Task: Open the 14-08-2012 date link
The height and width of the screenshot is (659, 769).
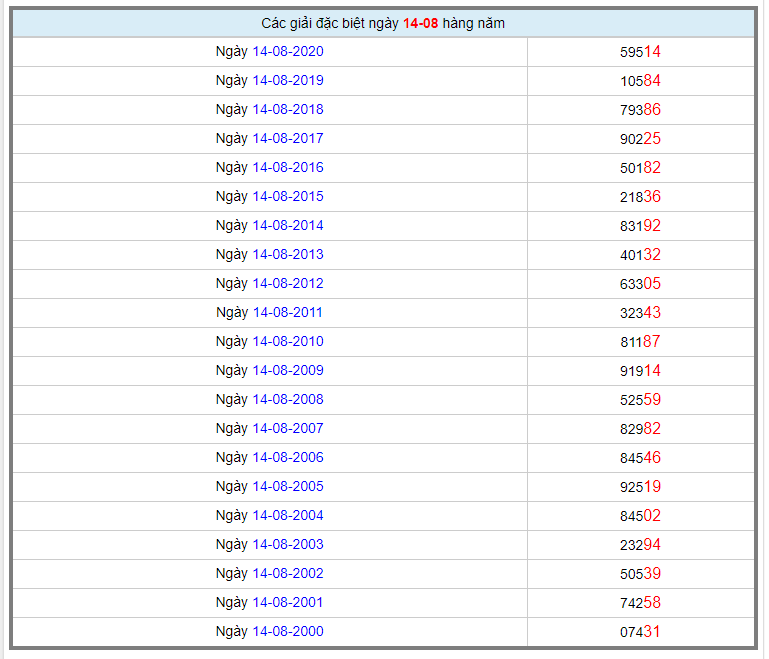Action: [288, 283]
